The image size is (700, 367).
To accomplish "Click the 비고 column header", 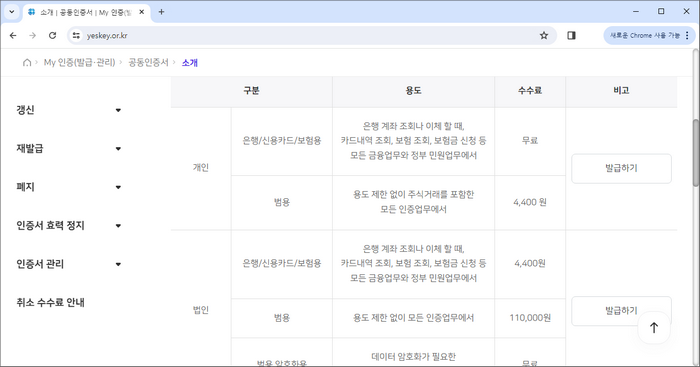I will 621,91.
